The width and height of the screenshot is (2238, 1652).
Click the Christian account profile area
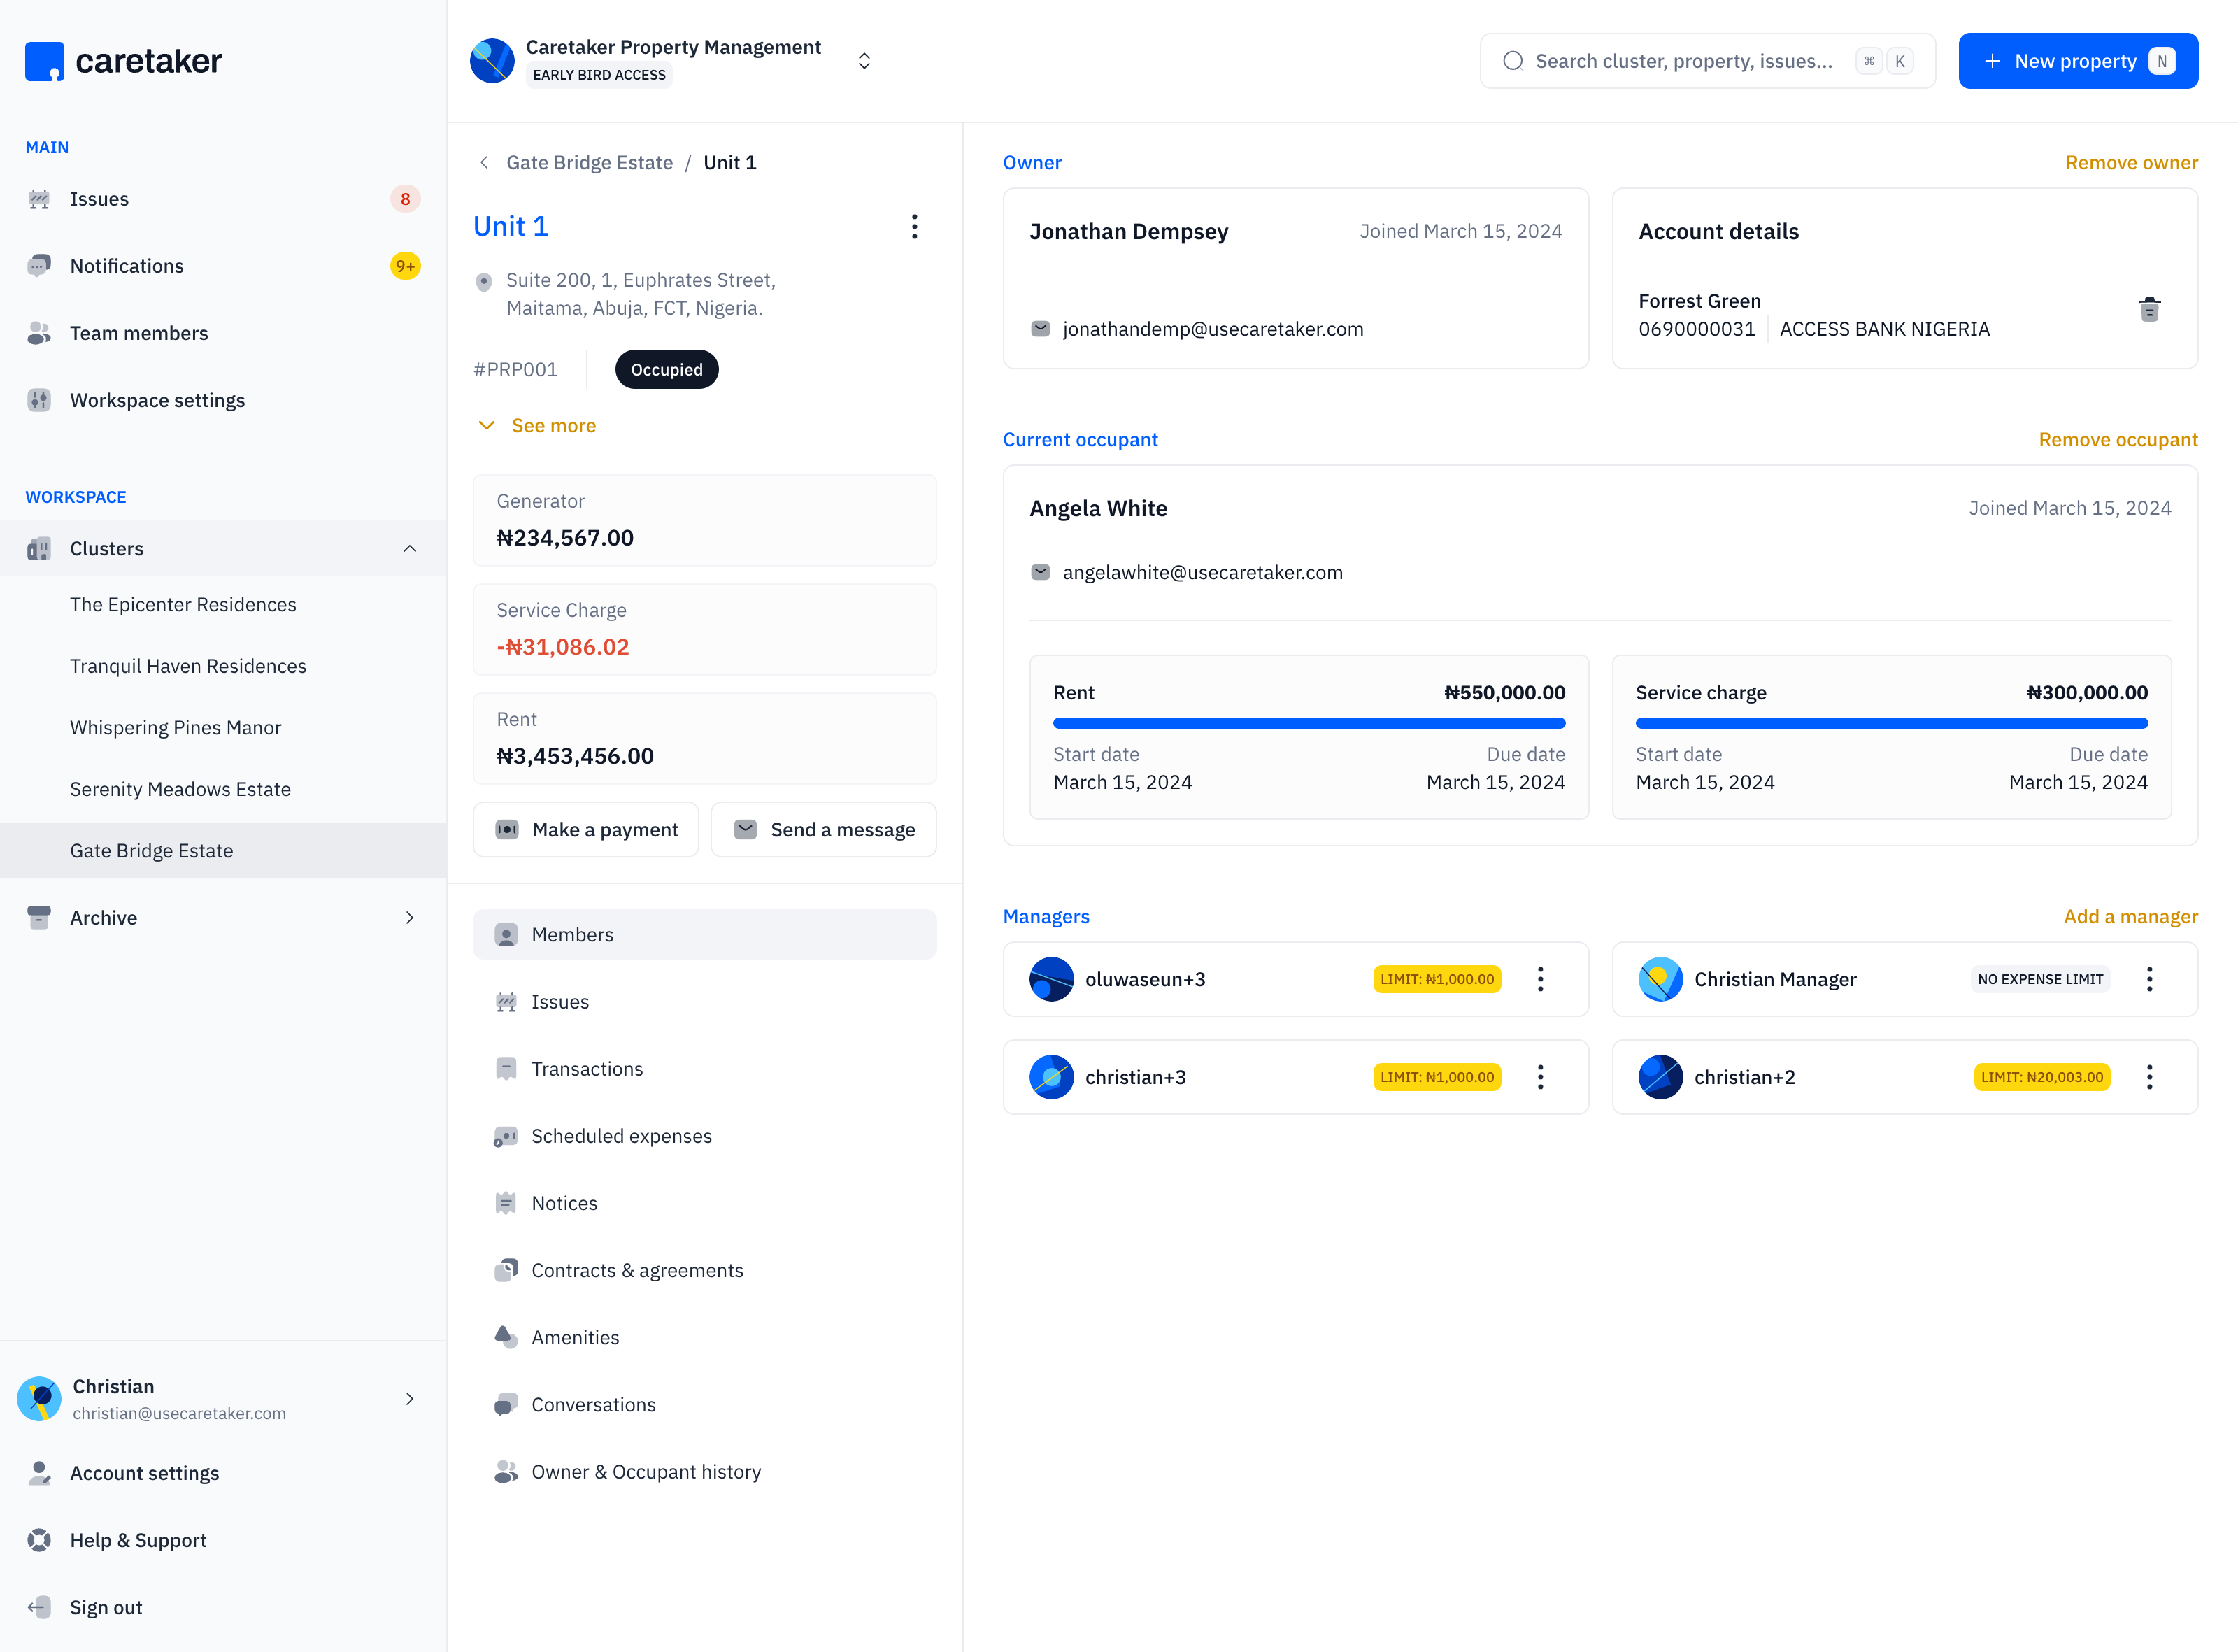click(222, 1398)
